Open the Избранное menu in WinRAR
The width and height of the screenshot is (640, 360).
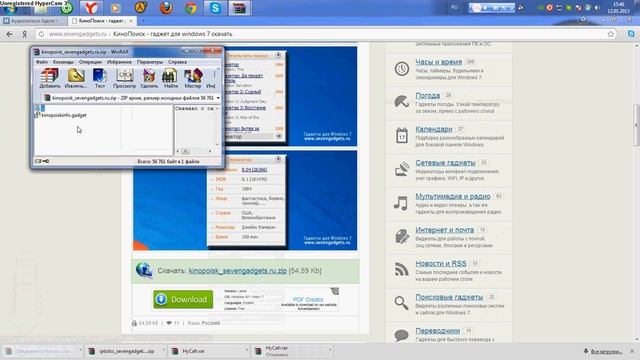(119, 62)
